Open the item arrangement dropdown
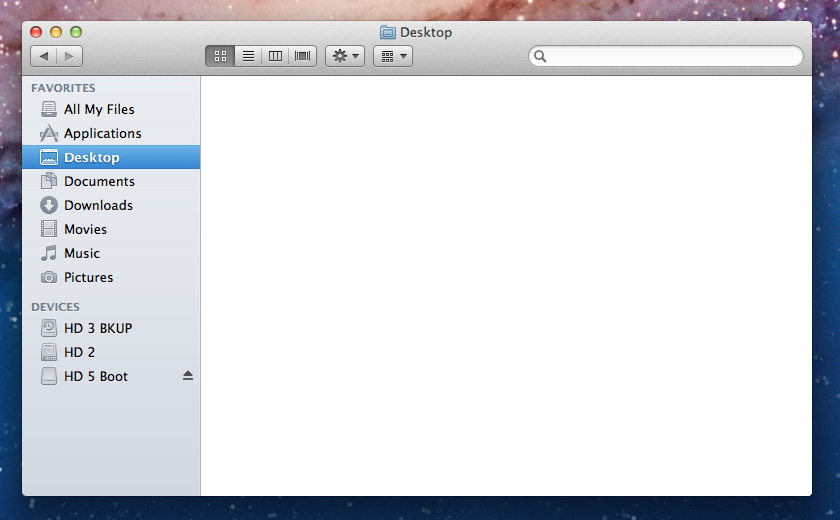Screen dimensions: 840x520 pos(393,56)
